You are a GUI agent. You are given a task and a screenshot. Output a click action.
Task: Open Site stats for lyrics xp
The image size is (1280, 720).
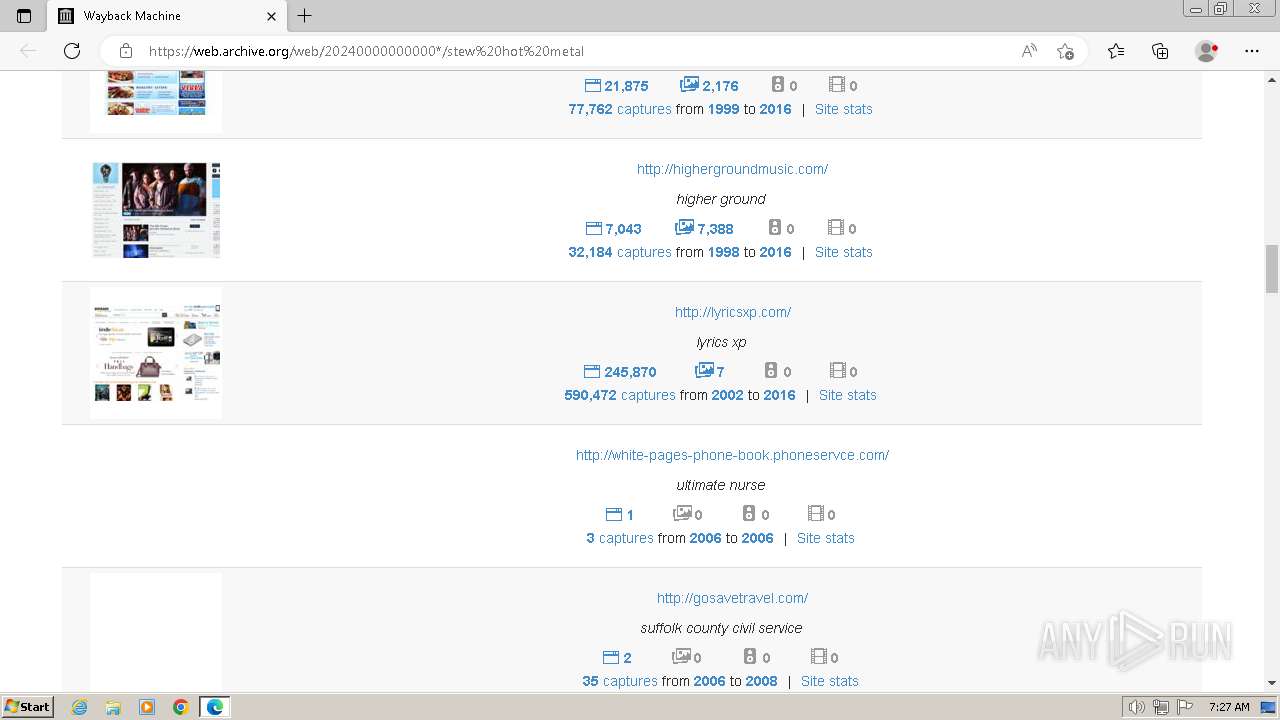pyautogui.click(x=847, y=395)
